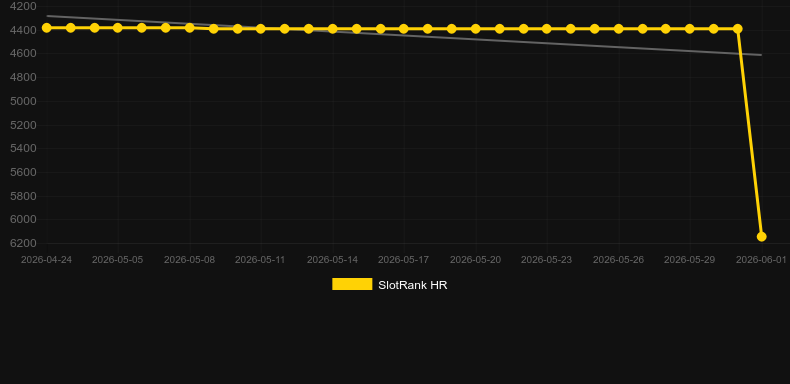Click the yellow SlotRank HR legend swatch
The height and width of the screenshot is (384, 790).
pos(352,284)
